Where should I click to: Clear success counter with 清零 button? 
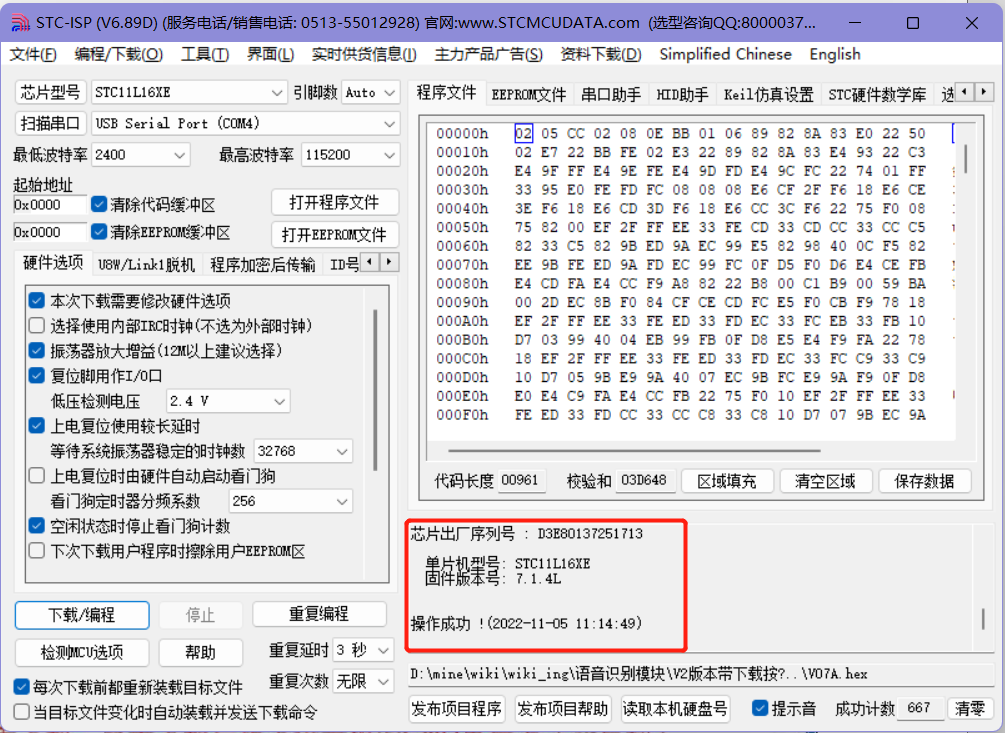970,708
